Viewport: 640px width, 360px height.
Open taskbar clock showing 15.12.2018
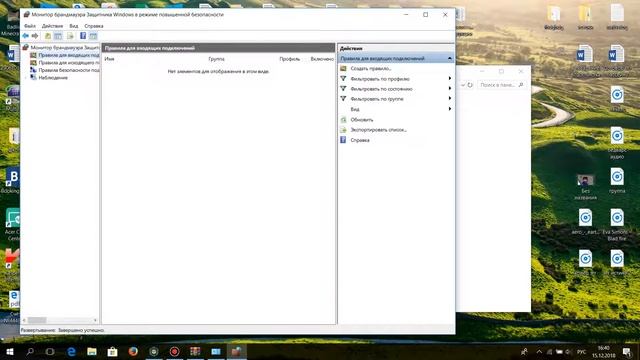click(x=604, y=352)
